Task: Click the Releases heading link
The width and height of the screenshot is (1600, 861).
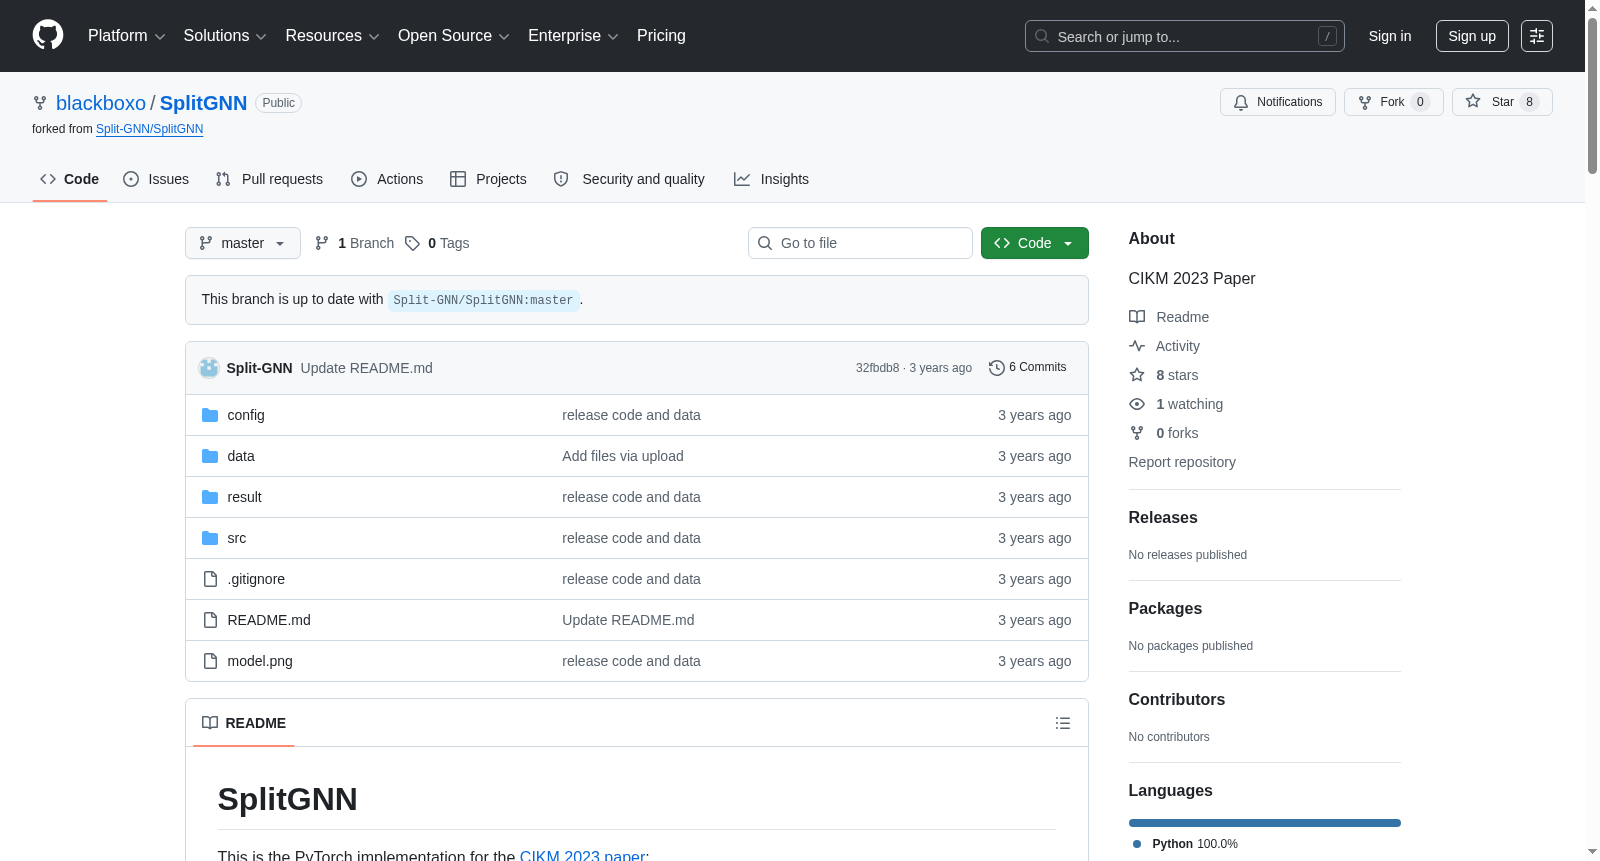Action: (1163, 518)
